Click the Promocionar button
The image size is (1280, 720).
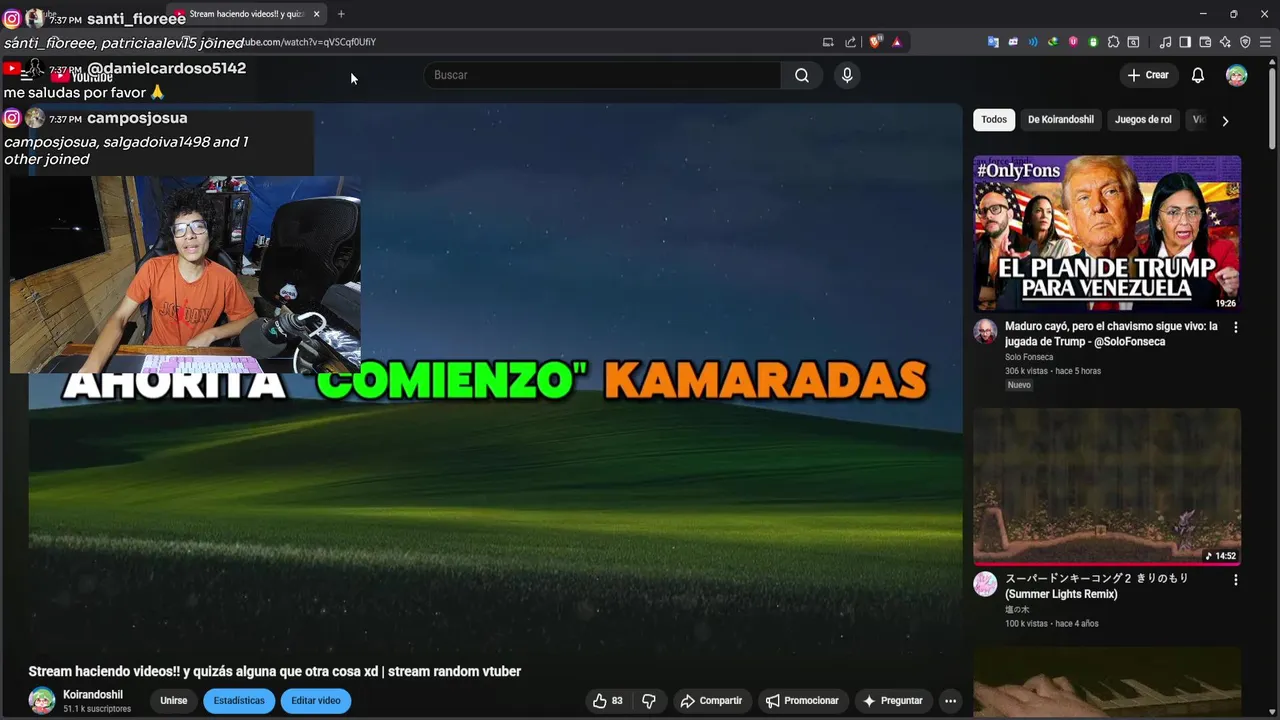[x=803, y=701]
